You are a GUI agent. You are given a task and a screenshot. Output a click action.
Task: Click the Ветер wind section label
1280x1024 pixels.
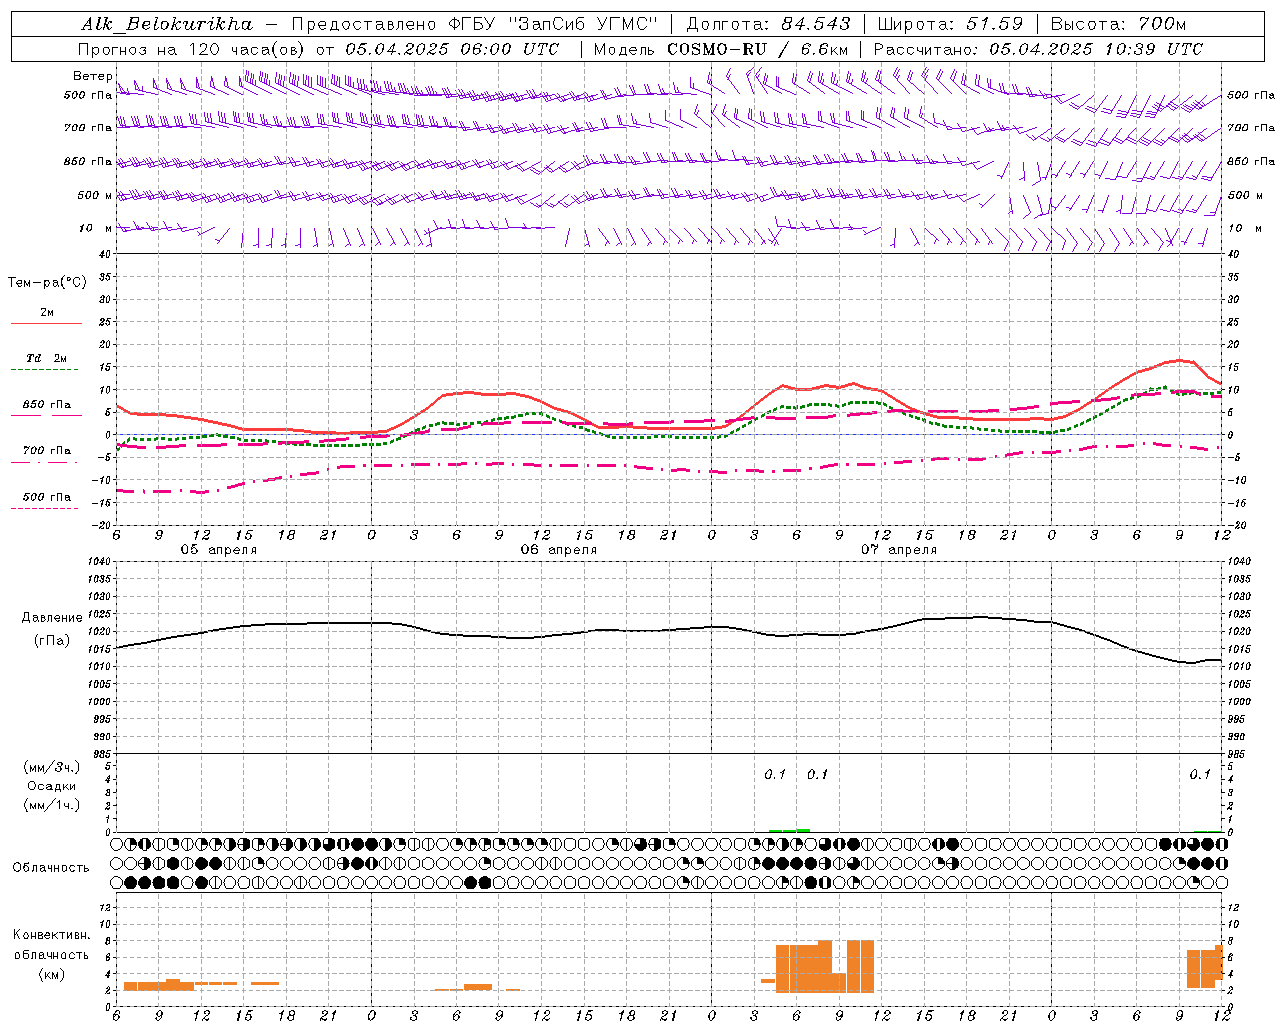[x=92, y=76]
